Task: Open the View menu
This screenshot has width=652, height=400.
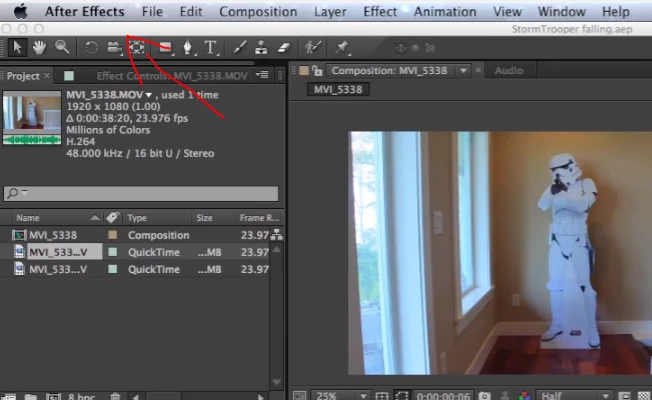Action: 507,12
